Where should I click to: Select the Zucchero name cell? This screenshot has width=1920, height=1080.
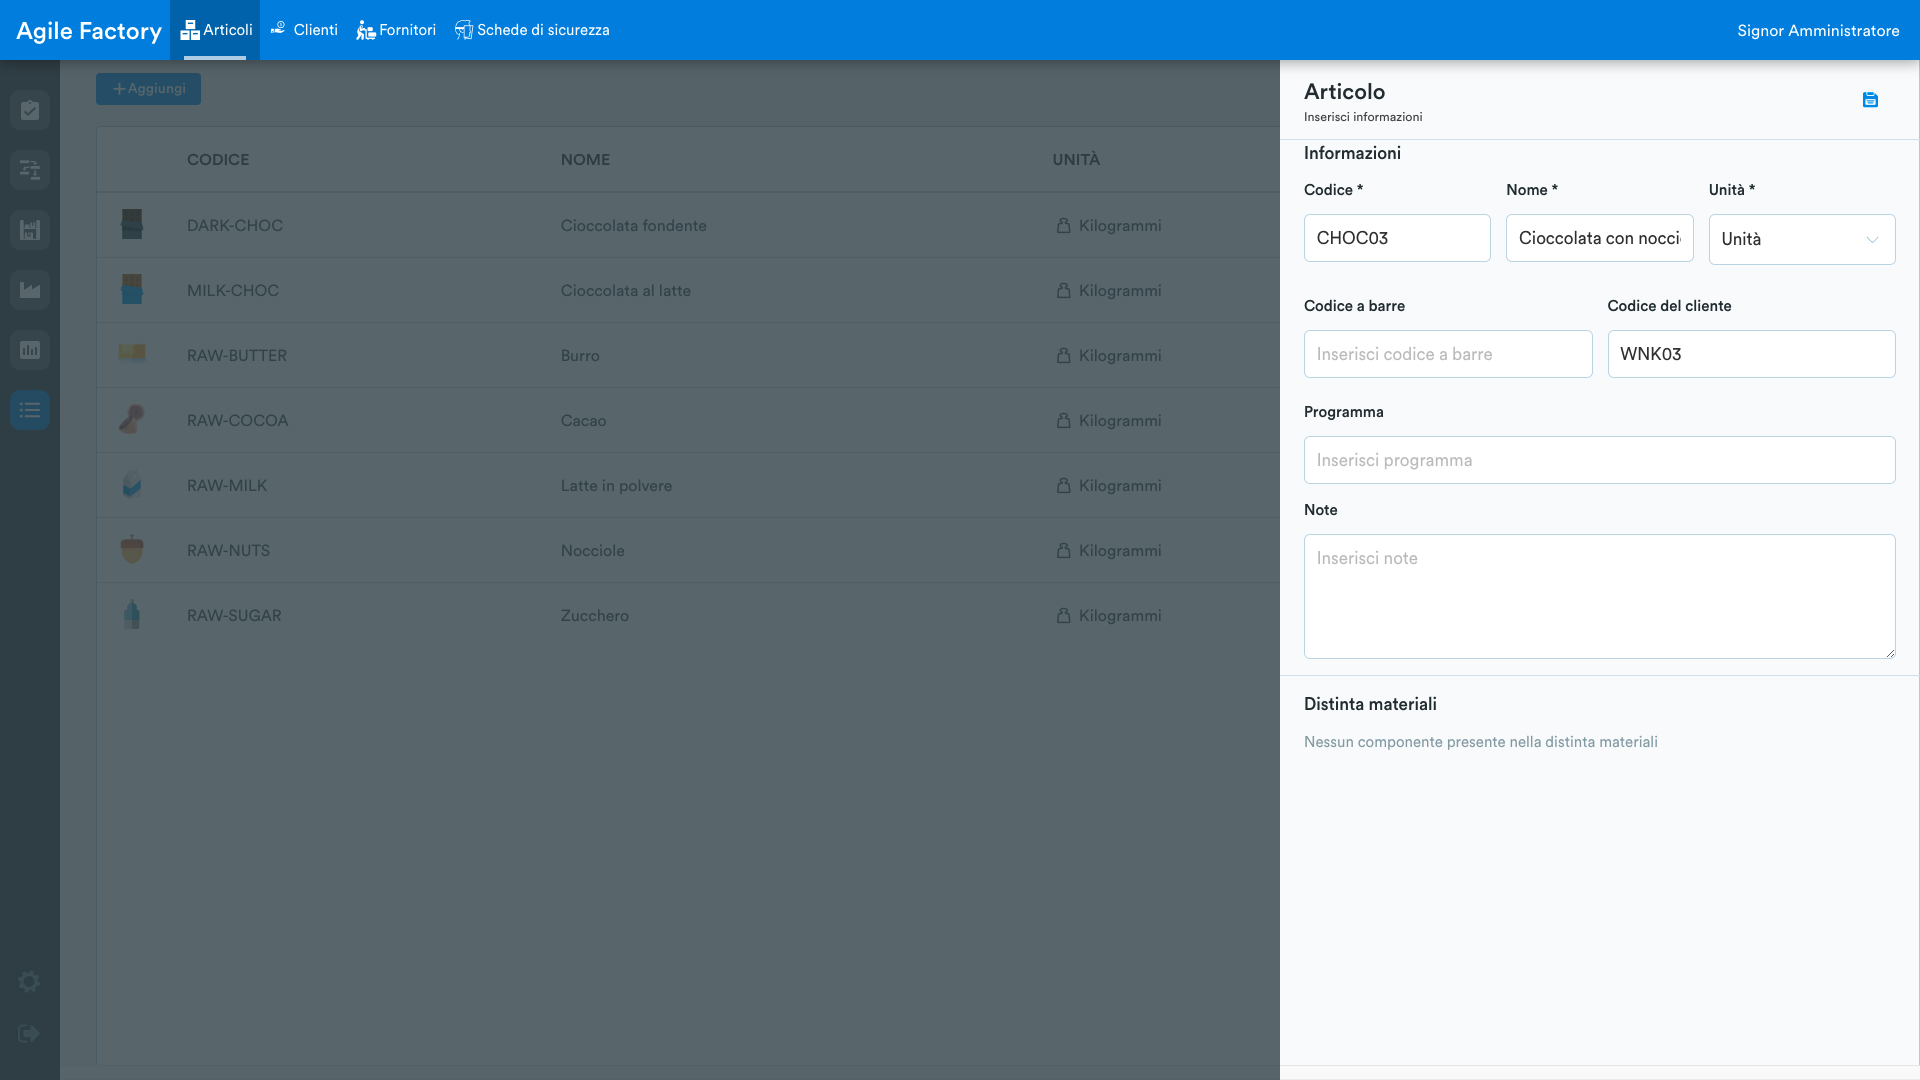[x=595, y=615]
